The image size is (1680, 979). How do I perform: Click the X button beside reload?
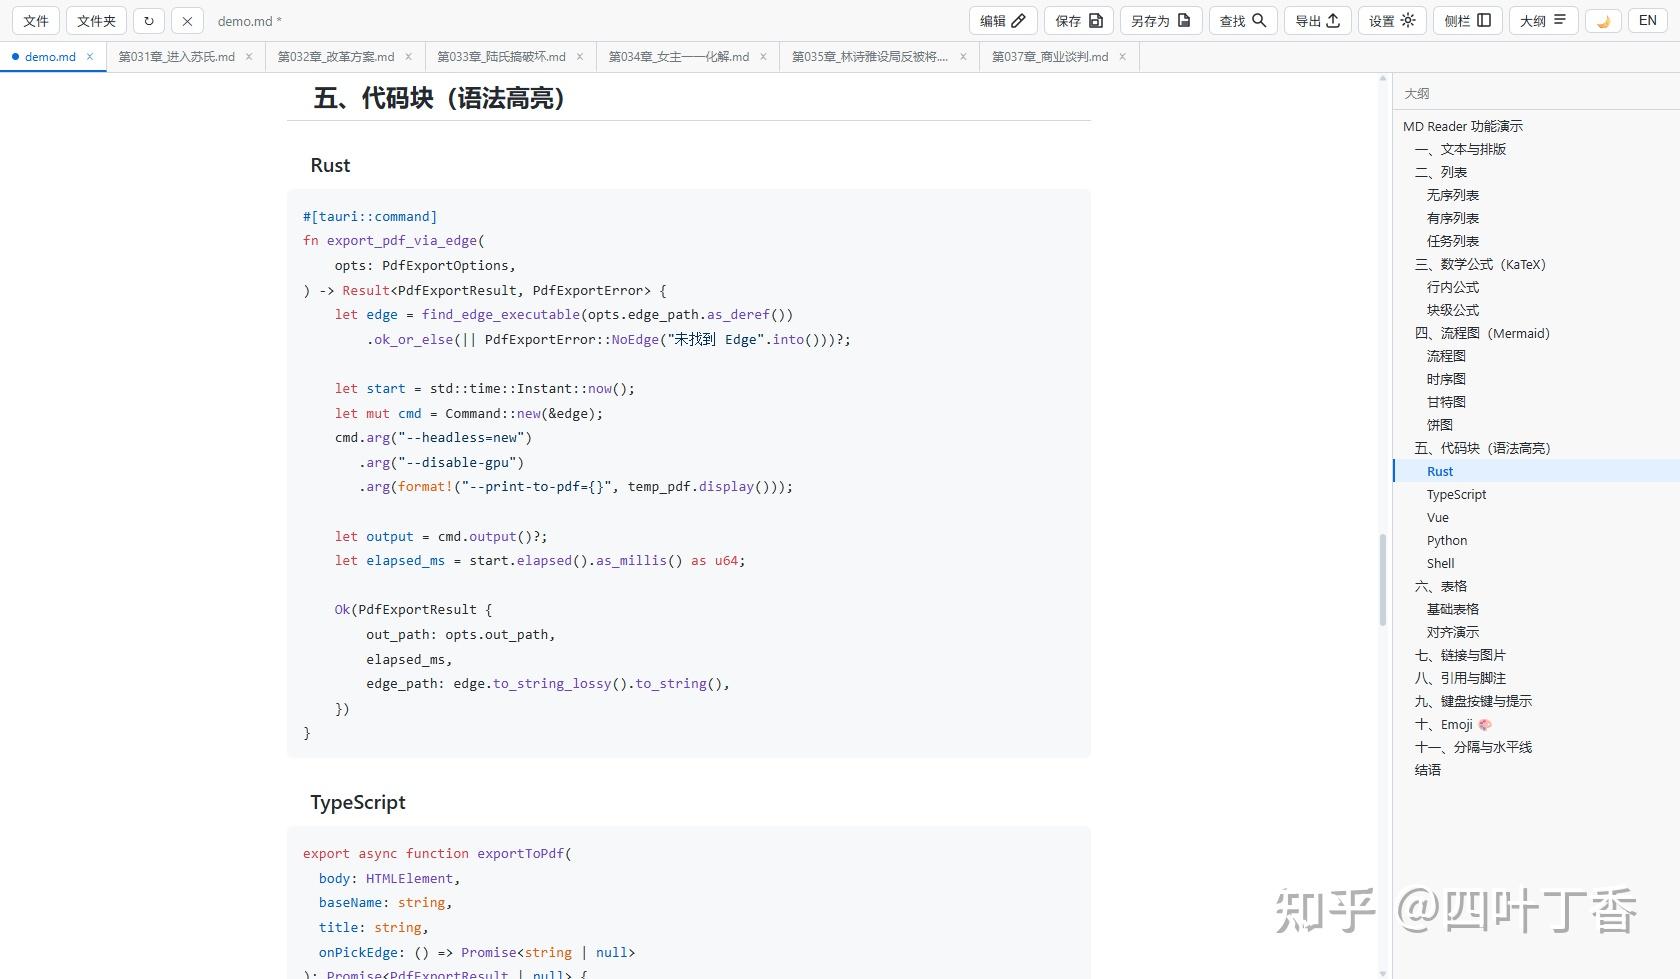[187, 21]
